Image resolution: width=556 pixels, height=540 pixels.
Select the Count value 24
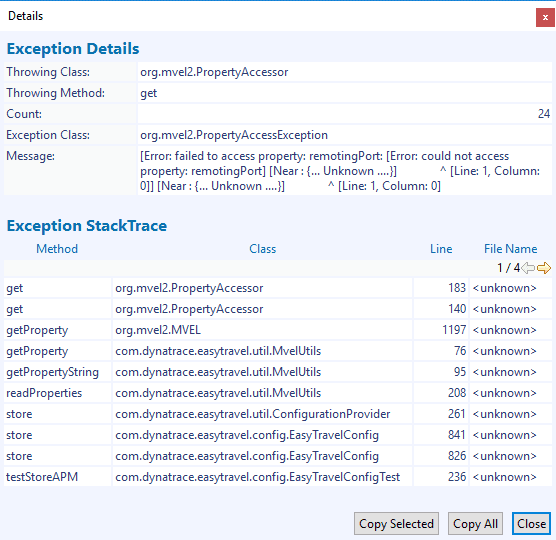[345, 114]
